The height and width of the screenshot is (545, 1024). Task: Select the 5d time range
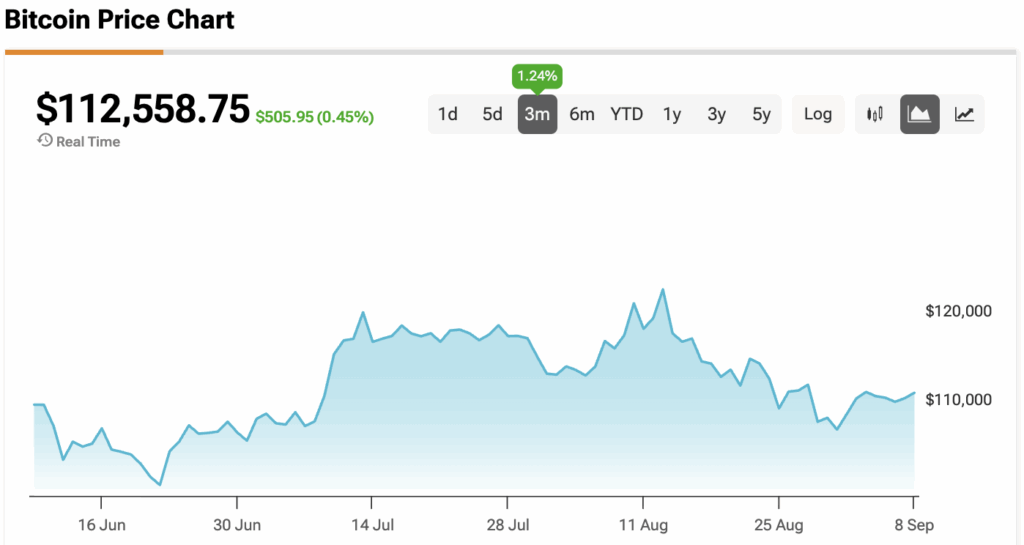point(492,114)
